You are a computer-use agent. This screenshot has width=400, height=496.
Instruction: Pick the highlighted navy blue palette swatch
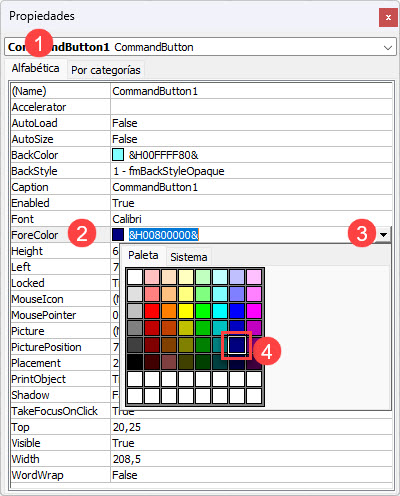237,345
